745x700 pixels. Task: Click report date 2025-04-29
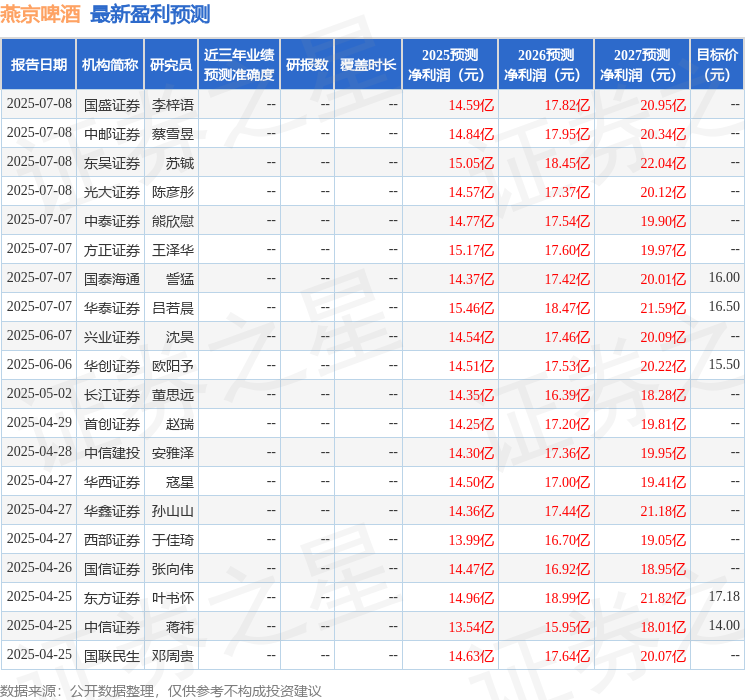point(39,422)
